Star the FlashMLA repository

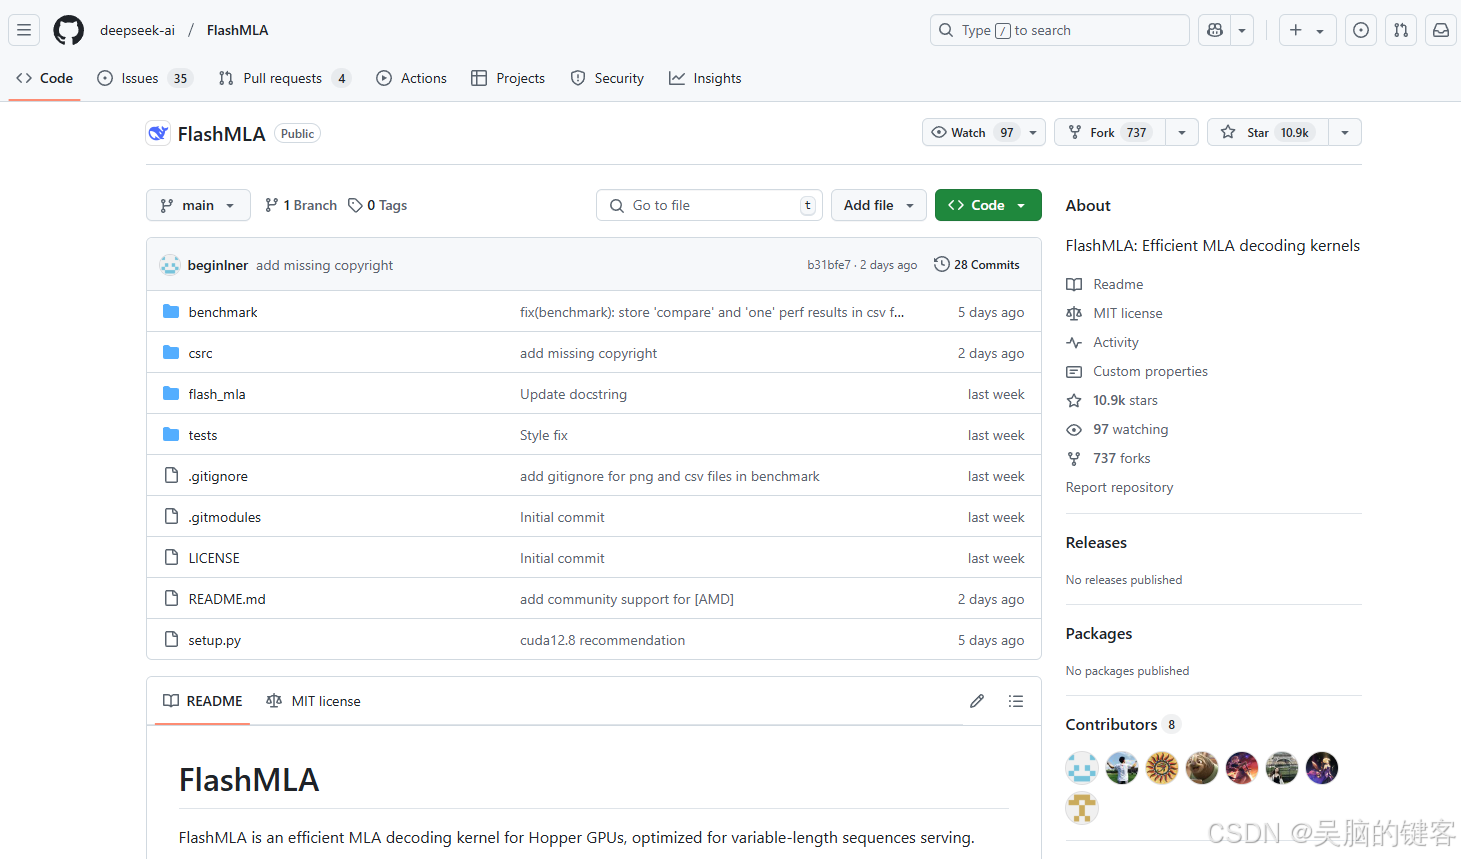click(1268, 132)
